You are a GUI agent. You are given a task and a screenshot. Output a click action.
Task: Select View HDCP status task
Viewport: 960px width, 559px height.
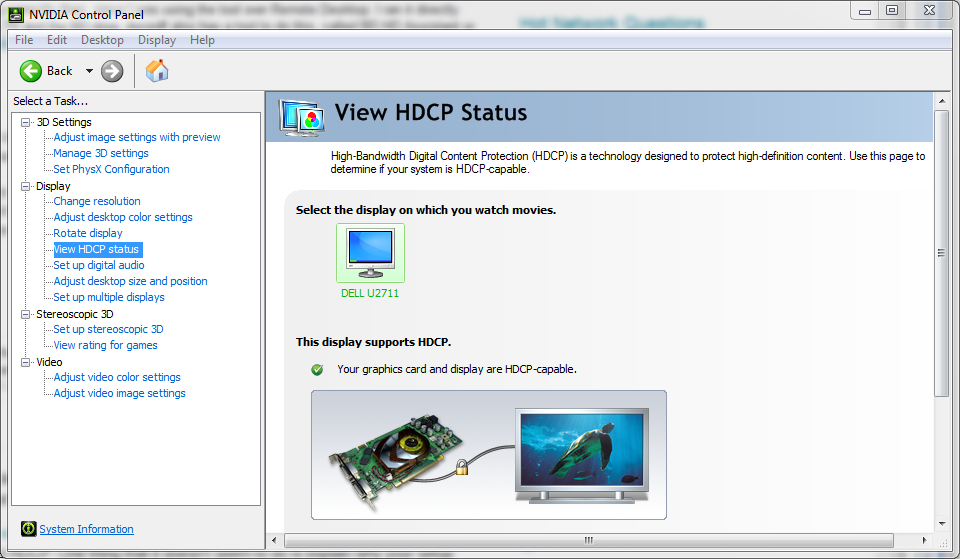coord(97,249)
